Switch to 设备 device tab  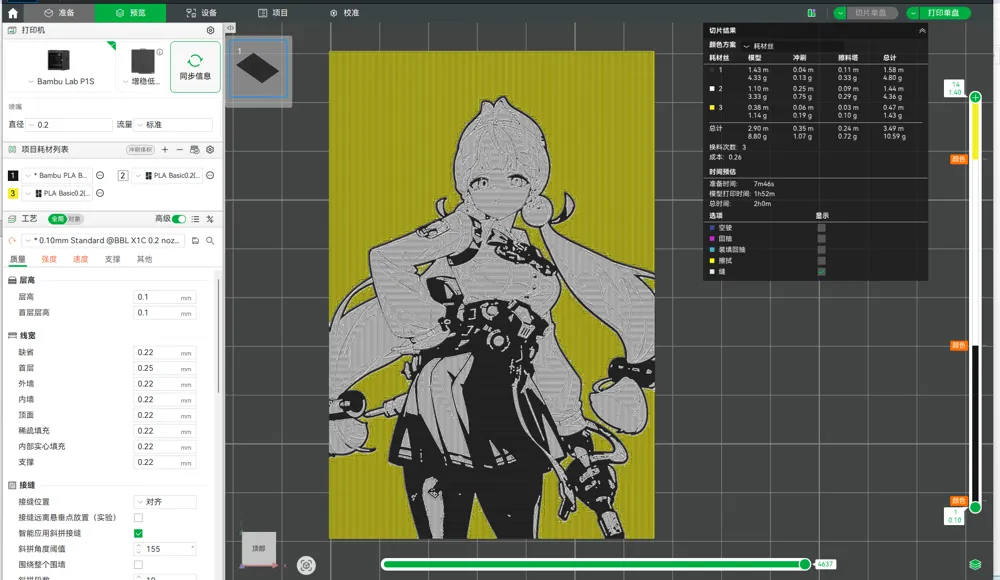pos(202,13)
